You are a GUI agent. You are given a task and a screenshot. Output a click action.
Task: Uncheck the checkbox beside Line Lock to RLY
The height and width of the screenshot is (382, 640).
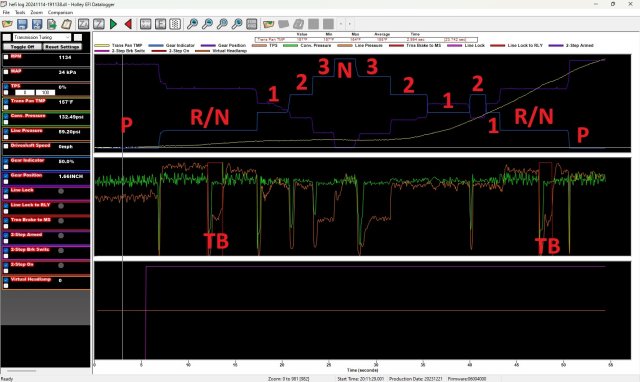pyautogui.click(x=6, y=206)
